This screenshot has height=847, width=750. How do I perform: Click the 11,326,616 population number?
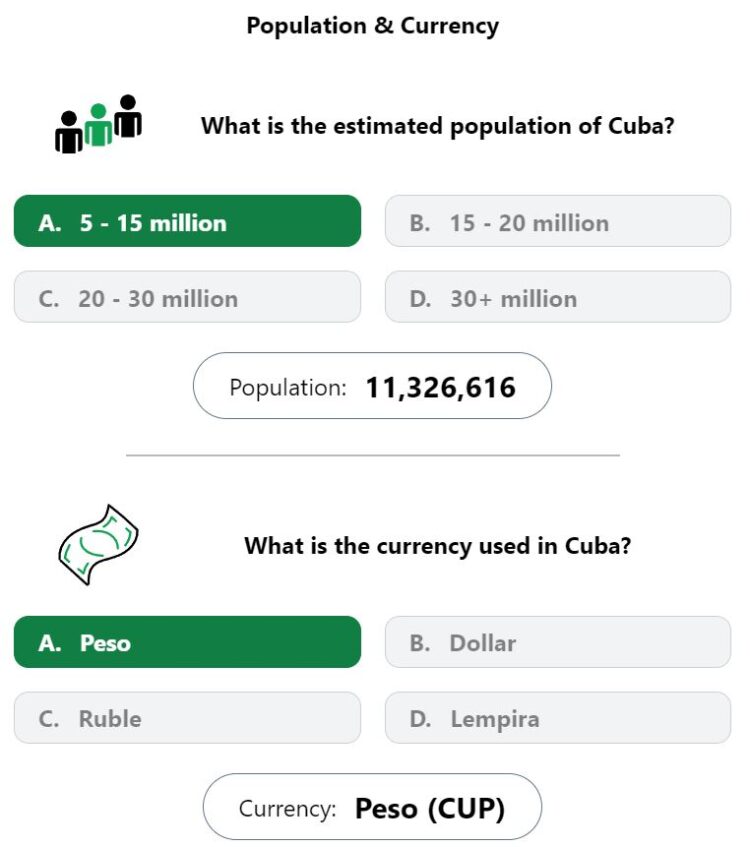440,387
